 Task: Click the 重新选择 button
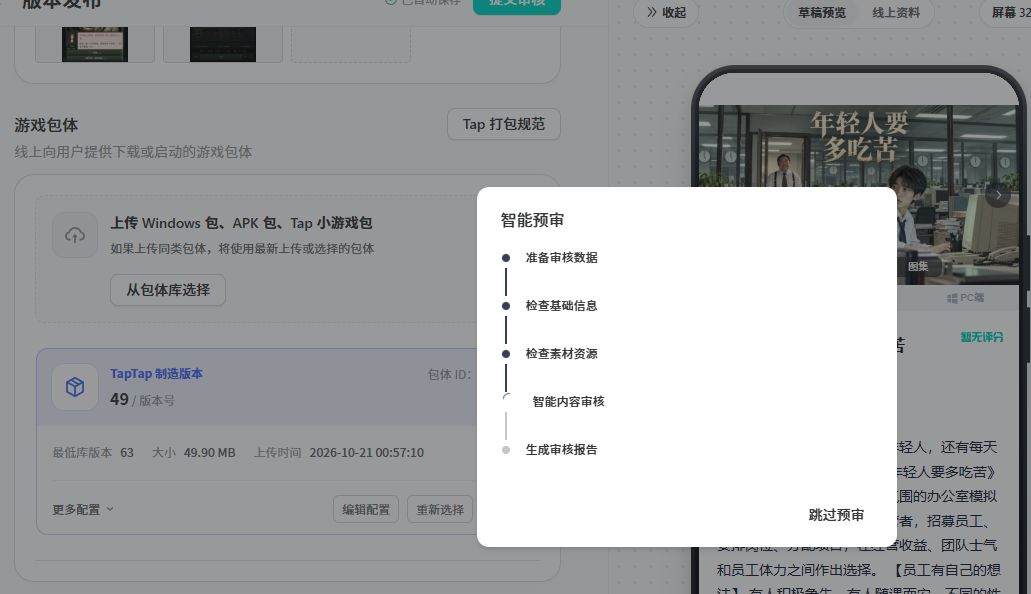[x=440, y=509]
